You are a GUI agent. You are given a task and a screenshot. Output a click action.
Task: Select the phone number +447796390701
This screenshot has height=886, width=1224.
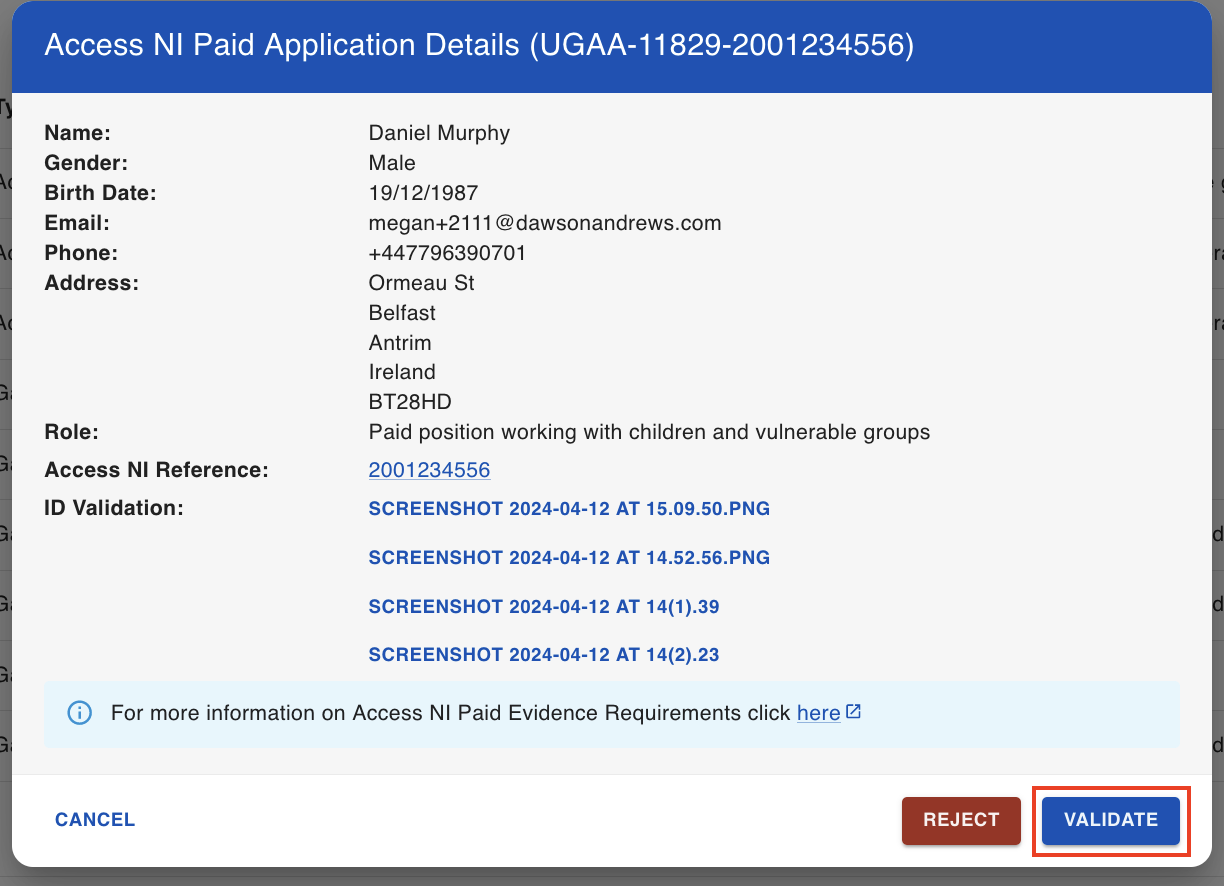tap(447, 253)
